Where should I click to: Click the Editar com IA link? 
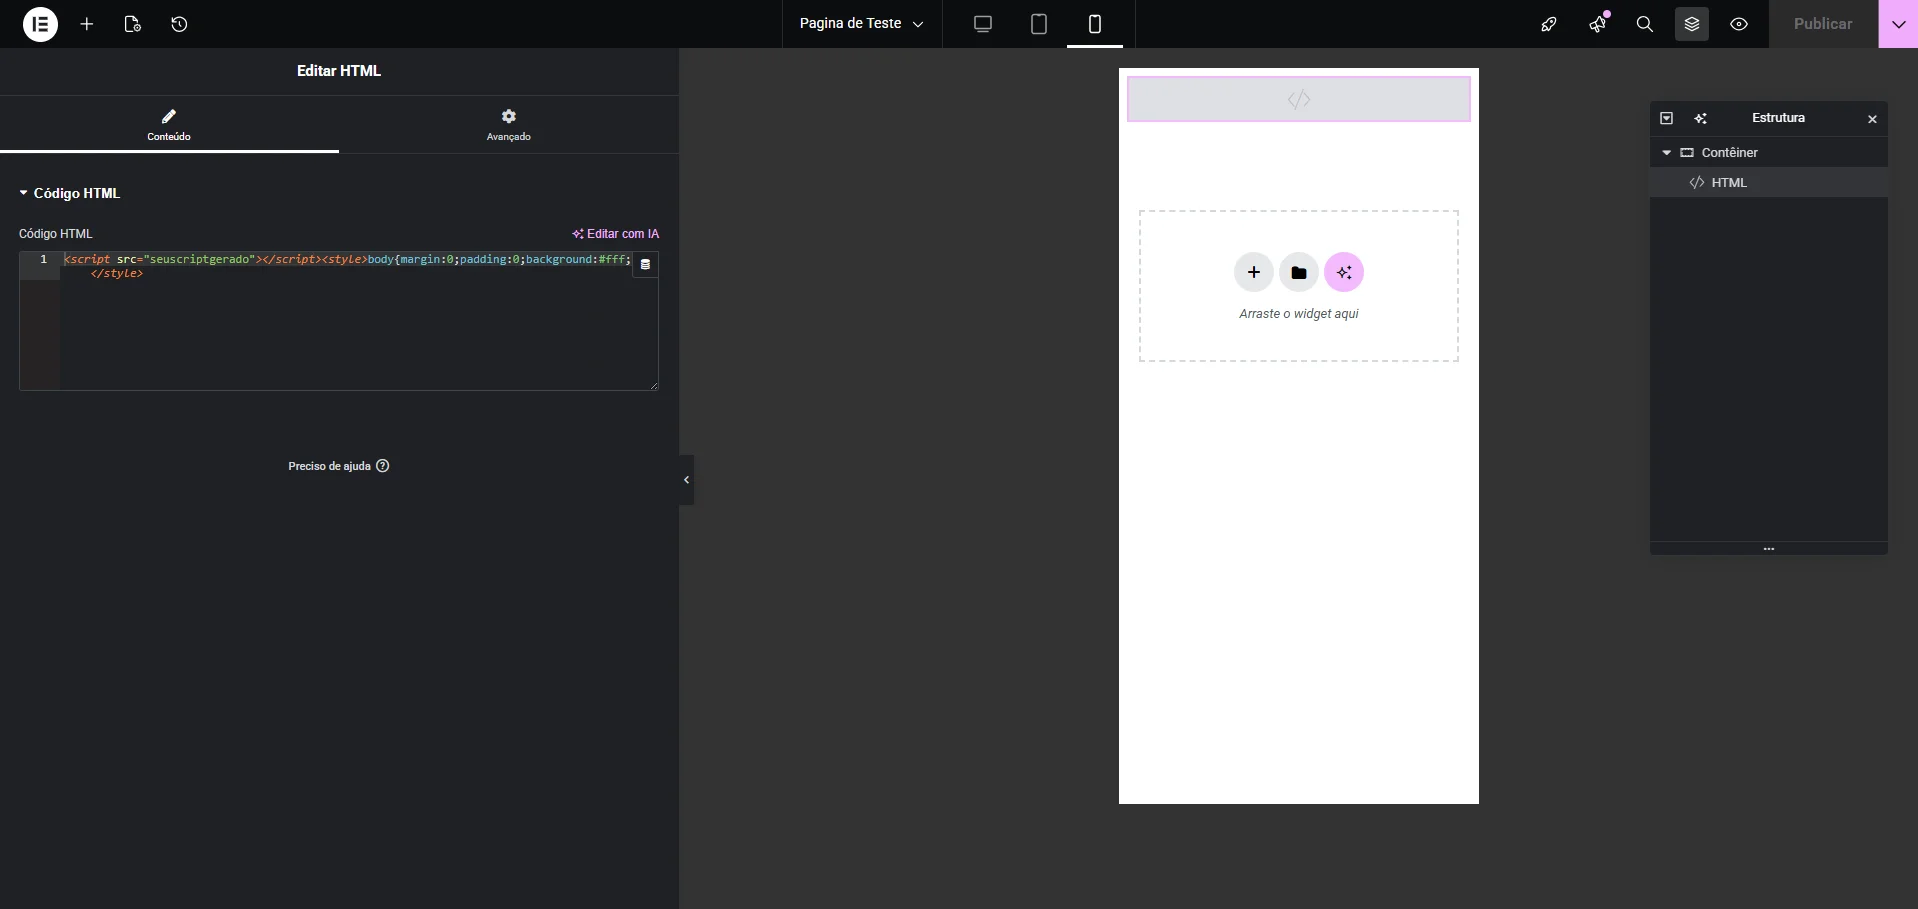(615, 234)
